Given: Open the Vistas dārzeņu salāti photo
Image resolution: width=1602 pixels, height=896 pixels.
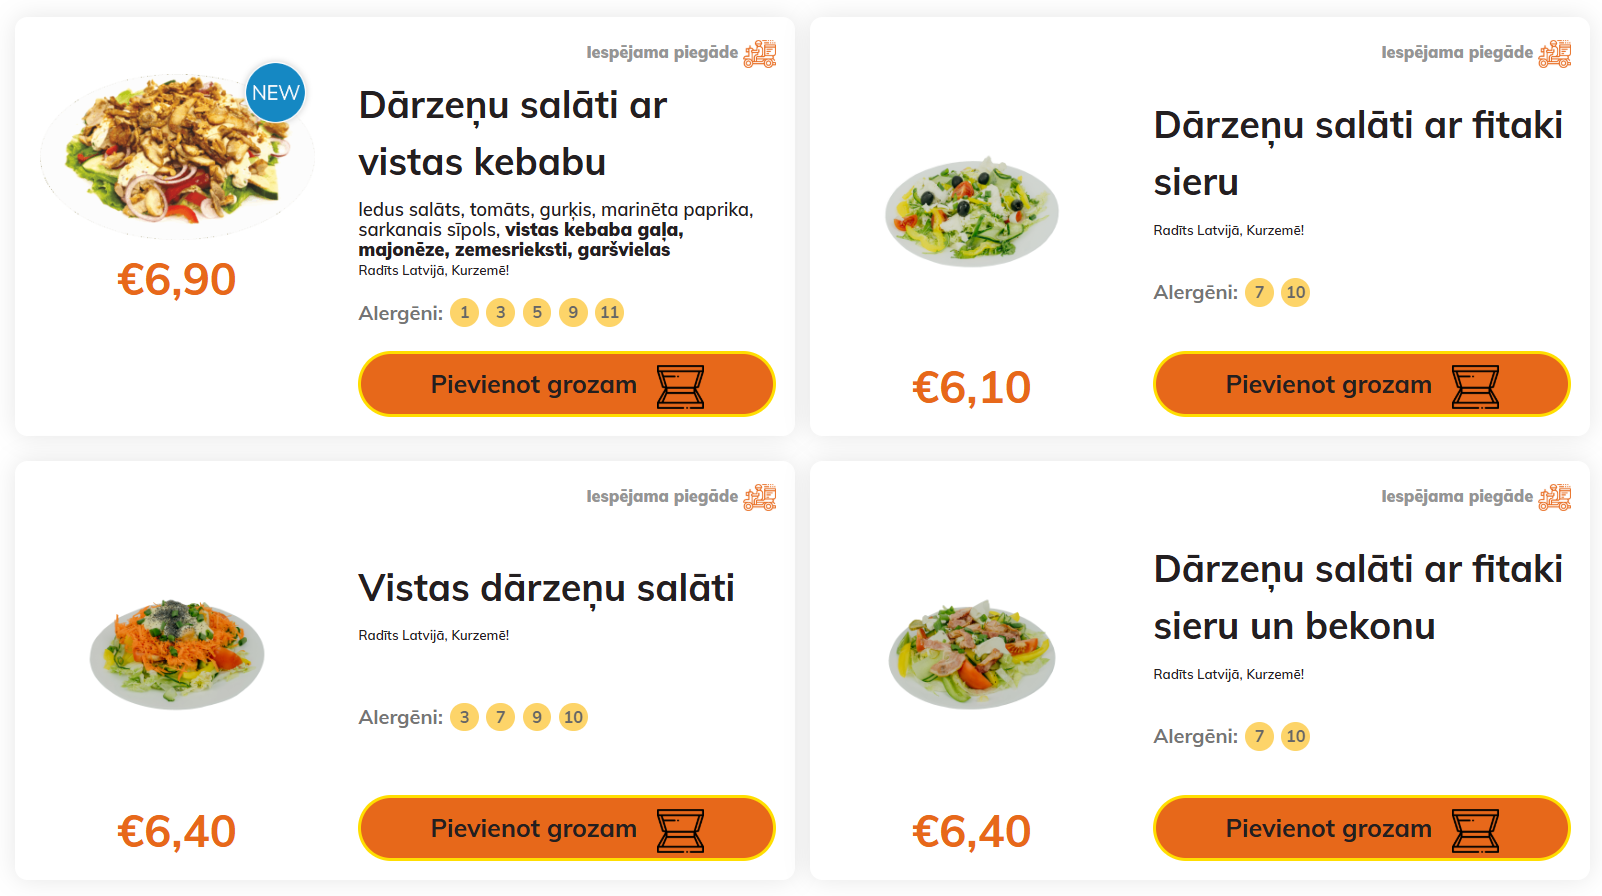Looking at the screenshot, I should [177, 654].
